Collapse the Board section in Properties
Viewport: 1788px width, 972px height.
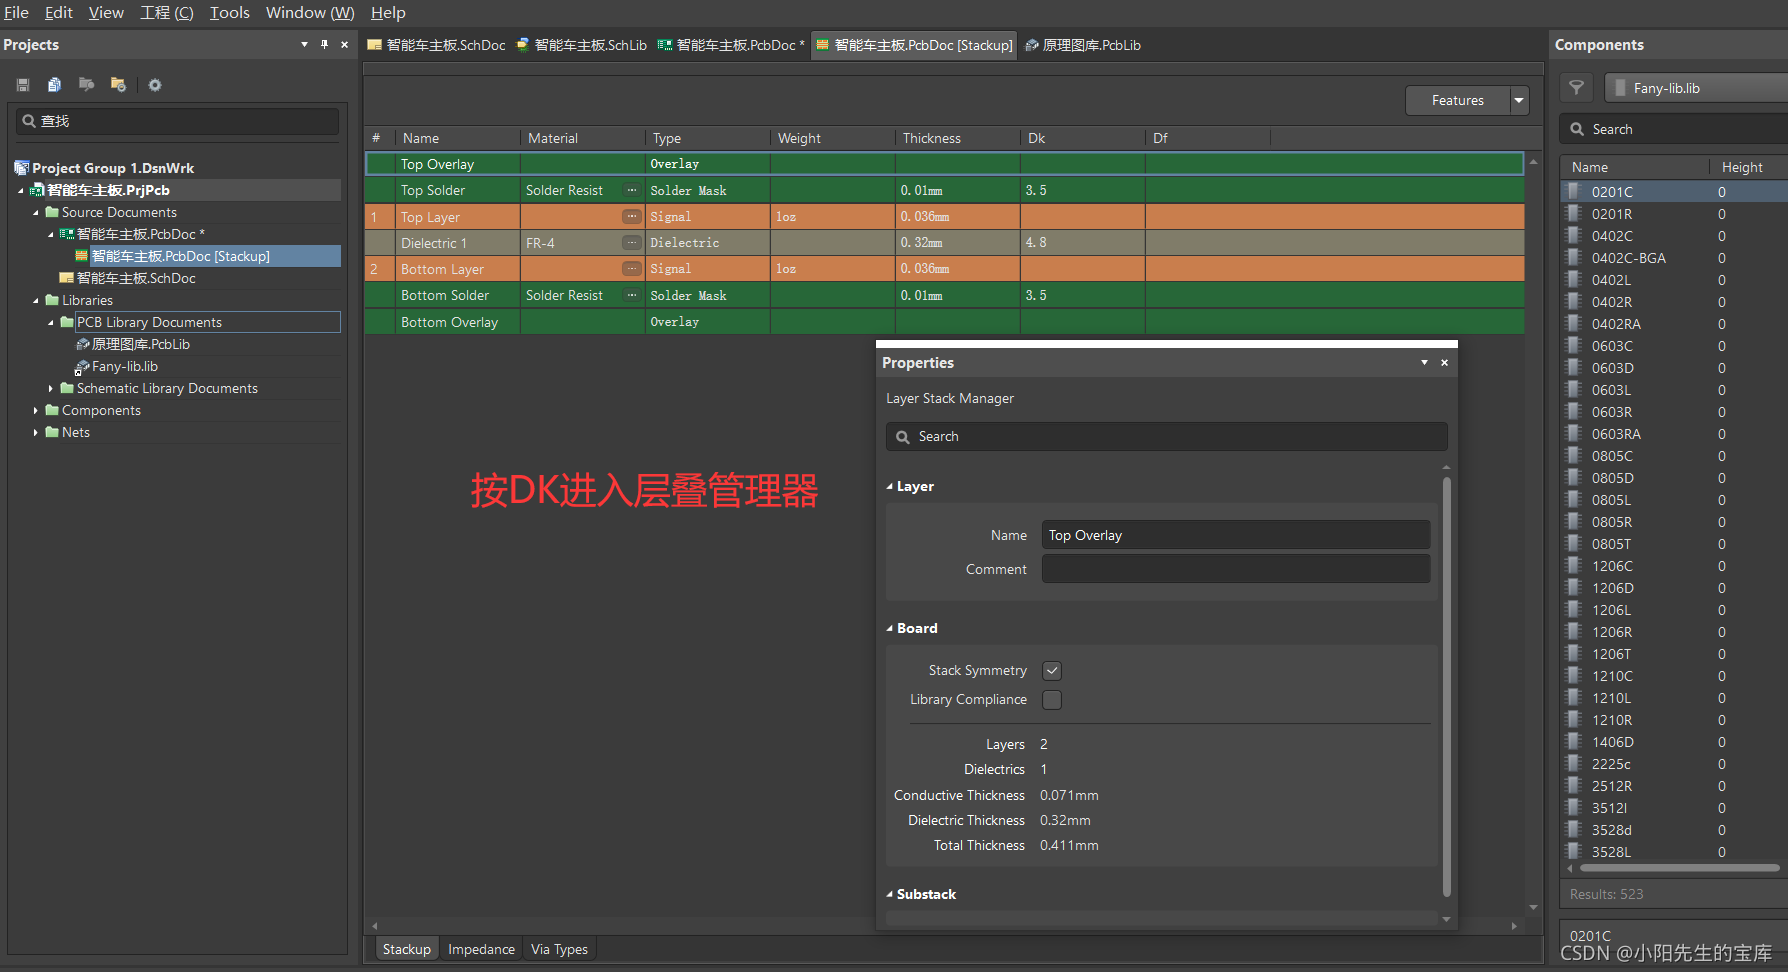(x=890, y=629)
